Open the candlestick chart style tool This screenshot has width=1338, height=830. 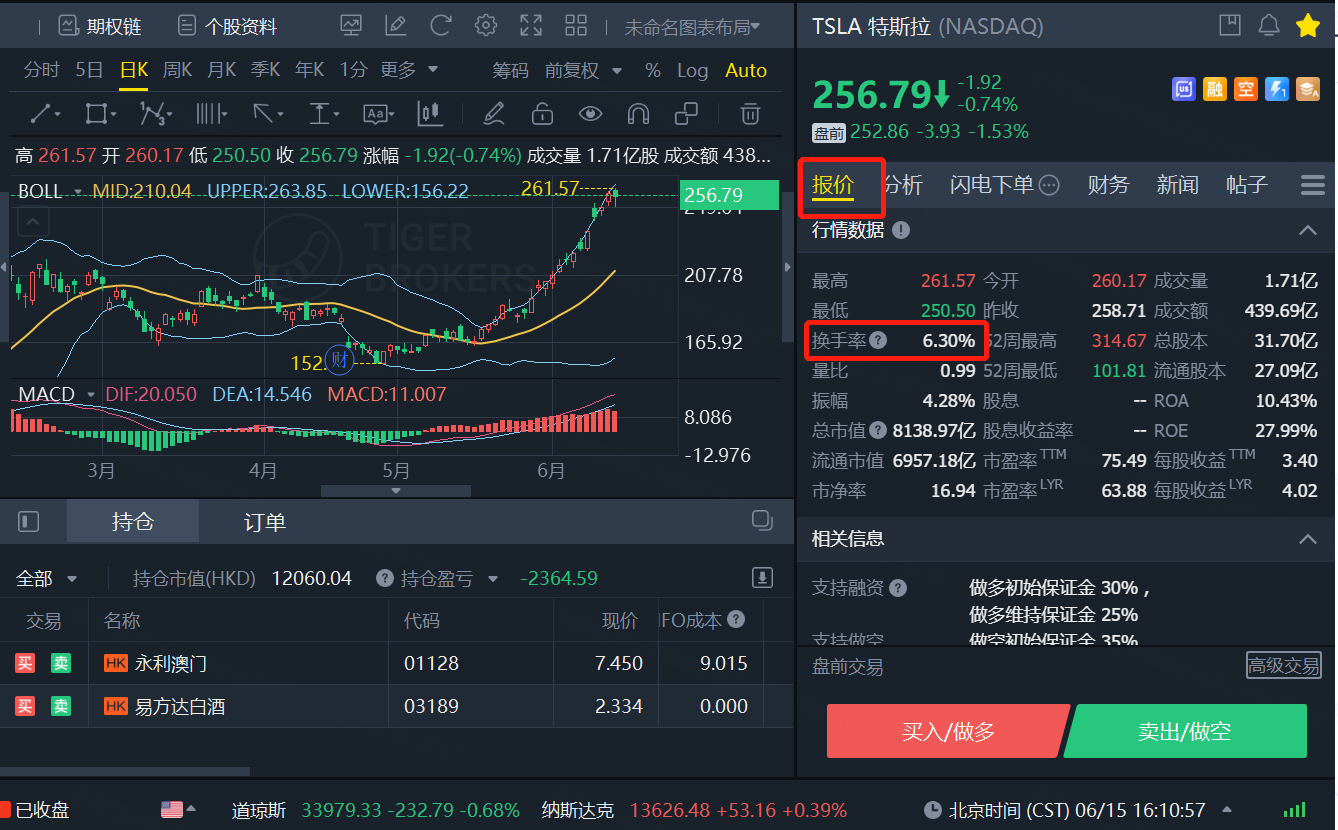tap(431, 114)
